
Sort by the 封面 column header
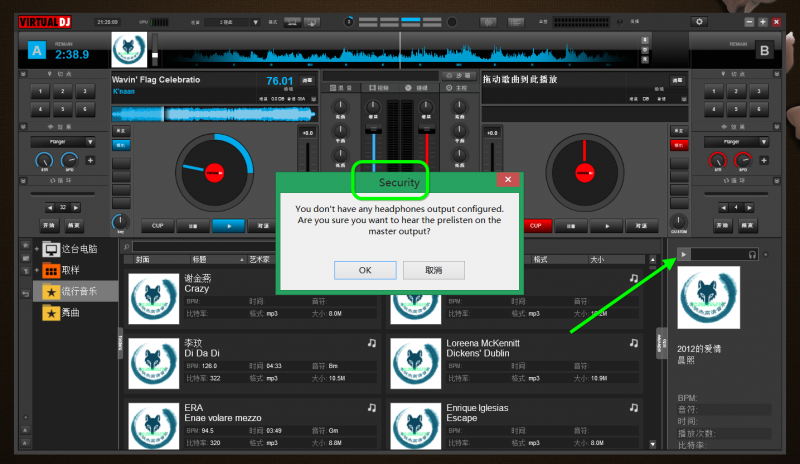(142, 259)
